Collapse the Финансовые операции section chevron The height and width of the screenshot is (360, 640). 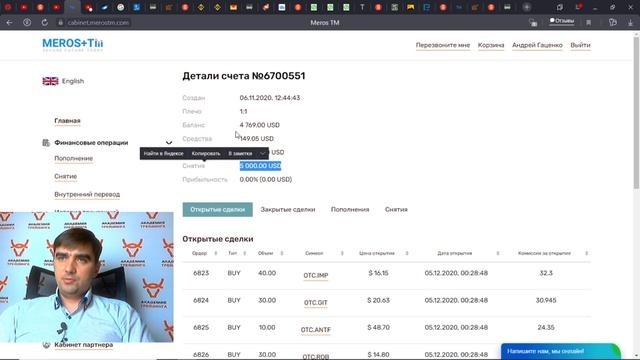(169, 142)
